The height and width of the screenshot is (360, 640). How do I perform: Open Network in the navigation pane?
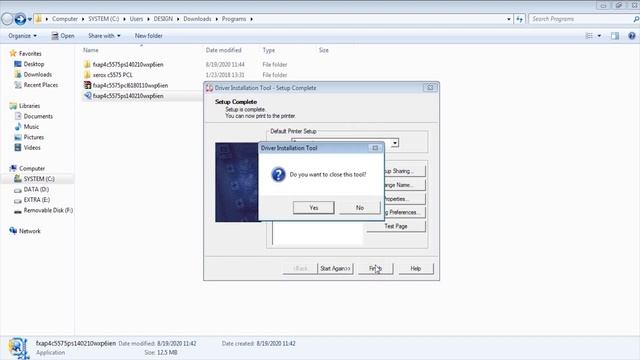tap(29, 231)
